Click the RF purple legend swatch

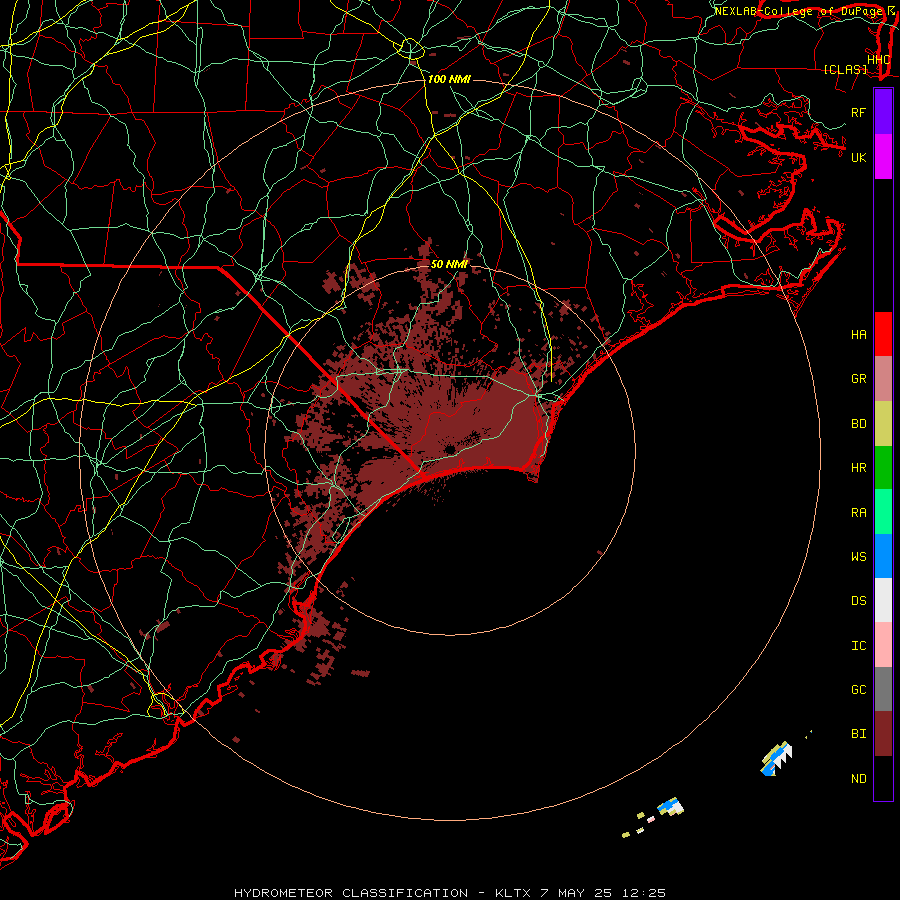(883, 112)
